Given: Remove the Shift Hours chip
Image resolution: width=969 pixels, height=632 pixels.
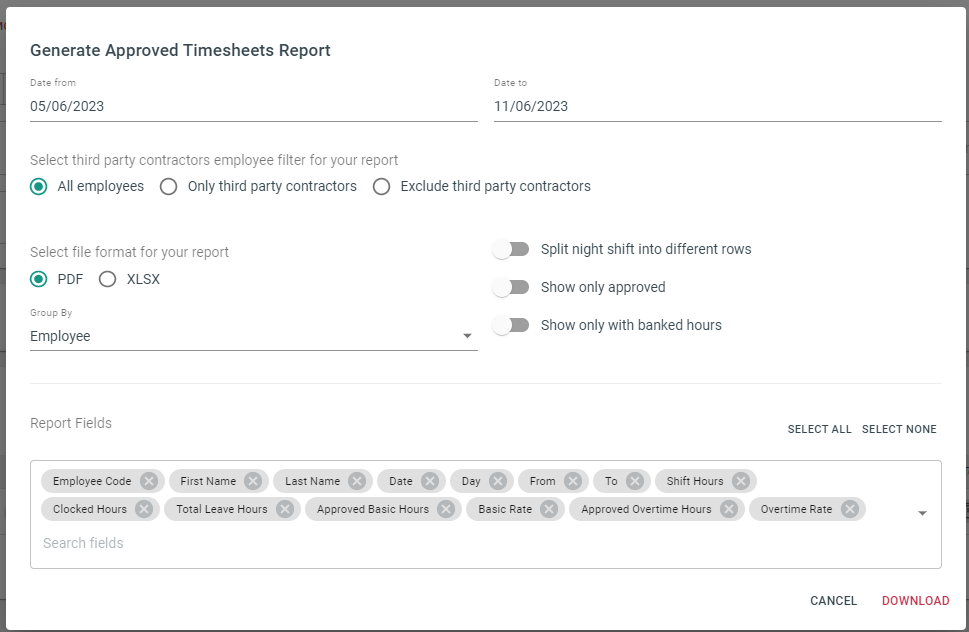Looking at the screenshot, I should coord(740,481).
